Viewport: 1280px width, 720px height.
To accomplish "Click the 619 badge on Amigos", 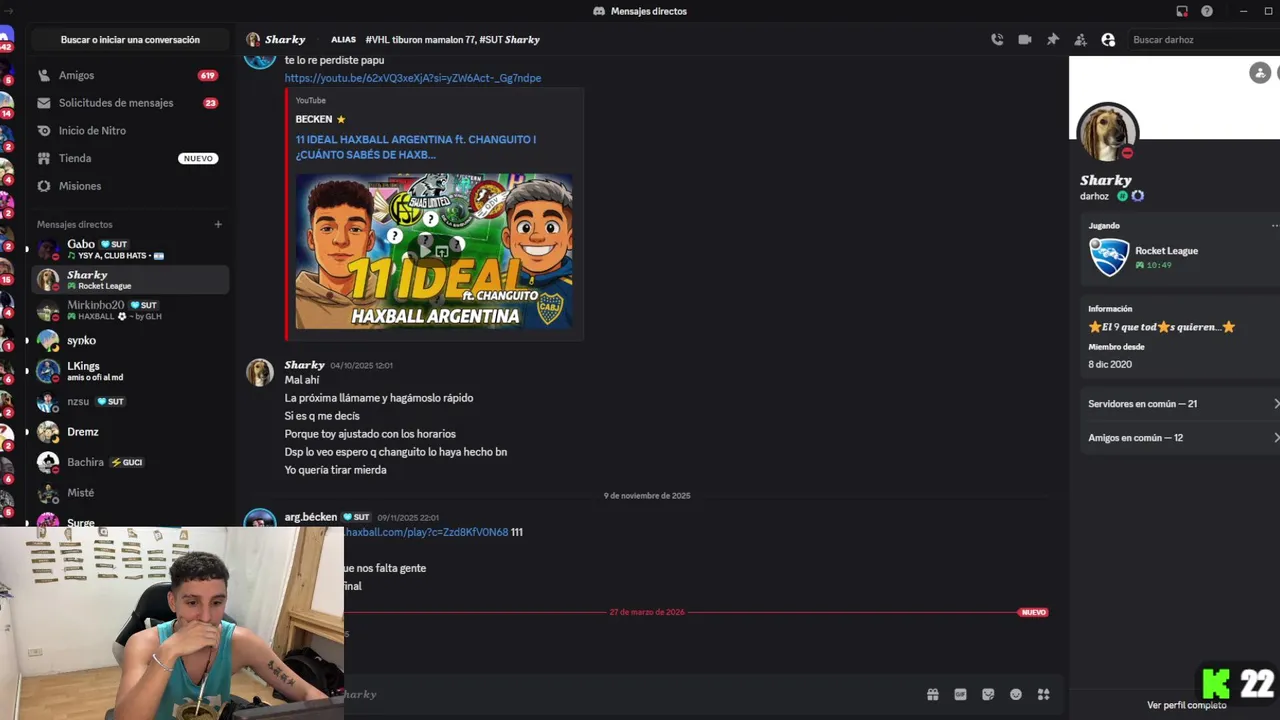I will [208, 75].
